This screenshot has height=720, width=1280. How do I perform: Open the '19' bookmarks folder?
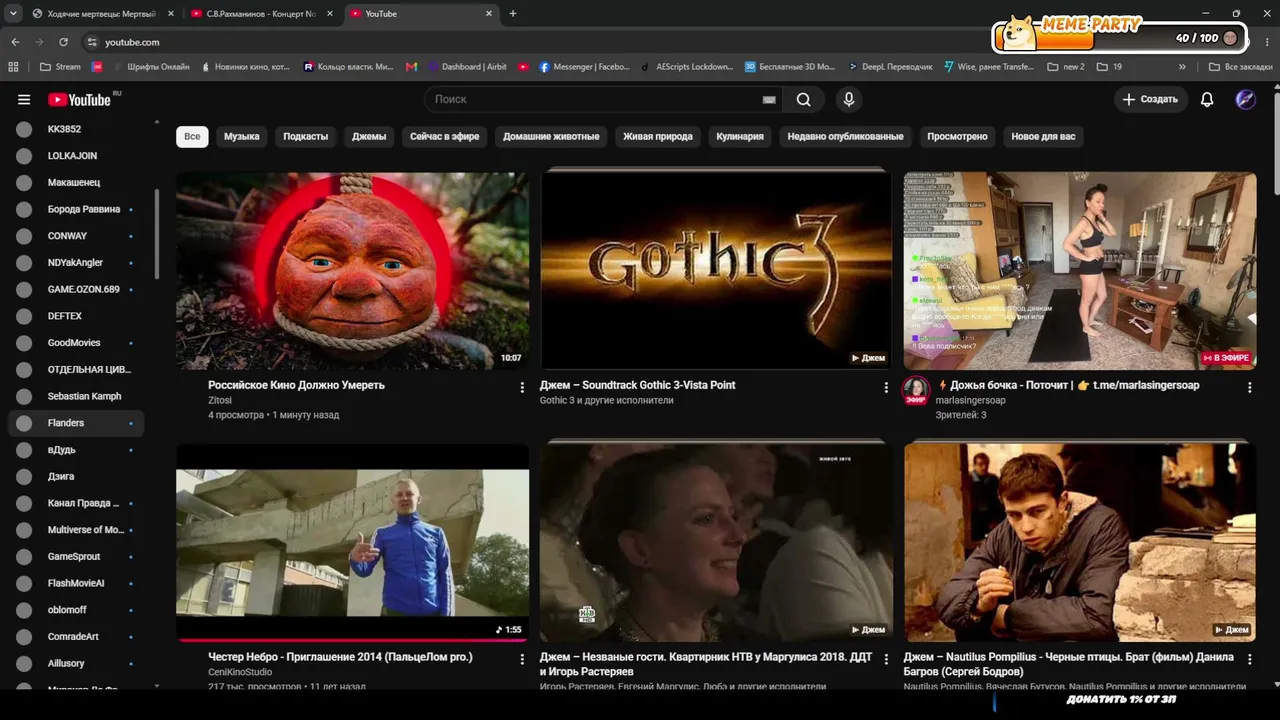click(1110, 67)
